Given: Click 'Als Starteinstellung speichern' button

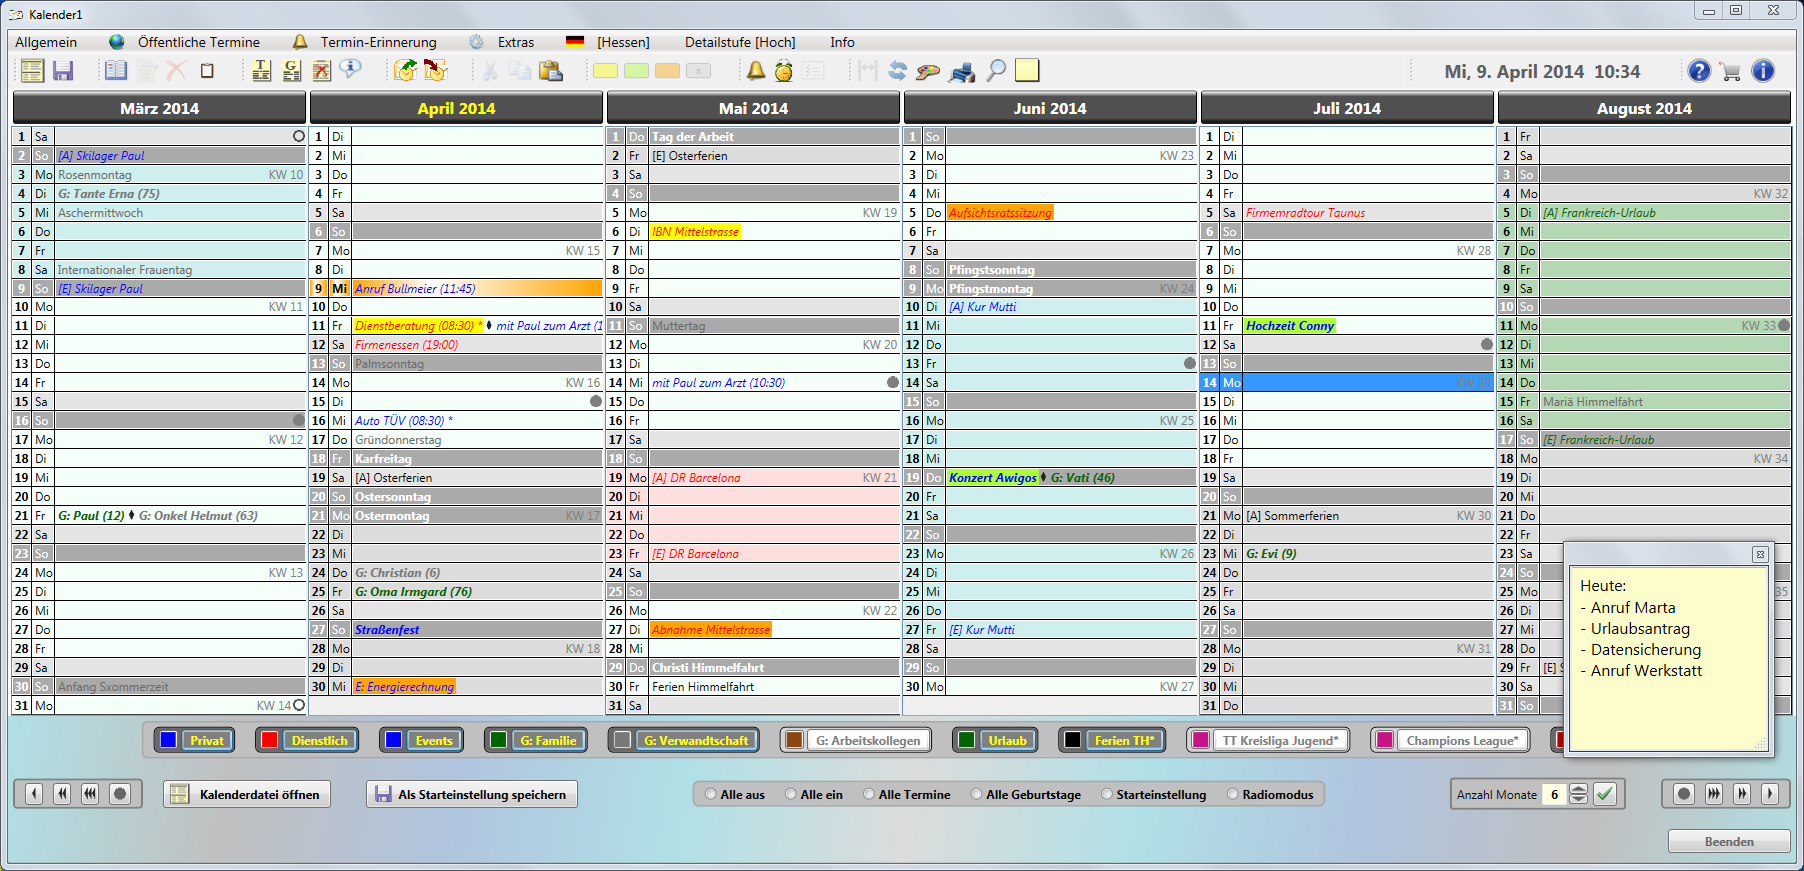Looking at the screenshot, I should 472,794.
